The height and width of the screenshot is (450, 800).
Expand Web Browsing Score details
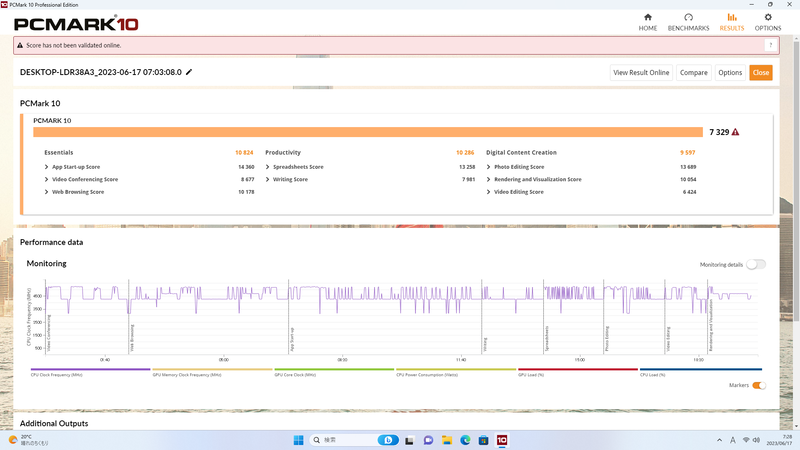[46, 192]
